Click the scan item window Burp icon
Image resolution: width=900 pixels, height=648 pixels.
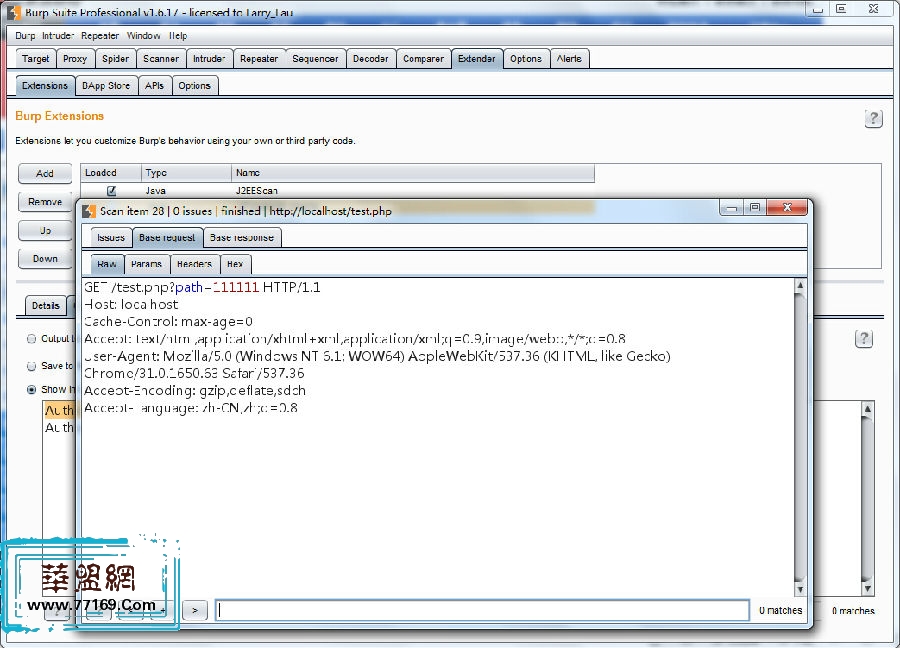(89, 211)
